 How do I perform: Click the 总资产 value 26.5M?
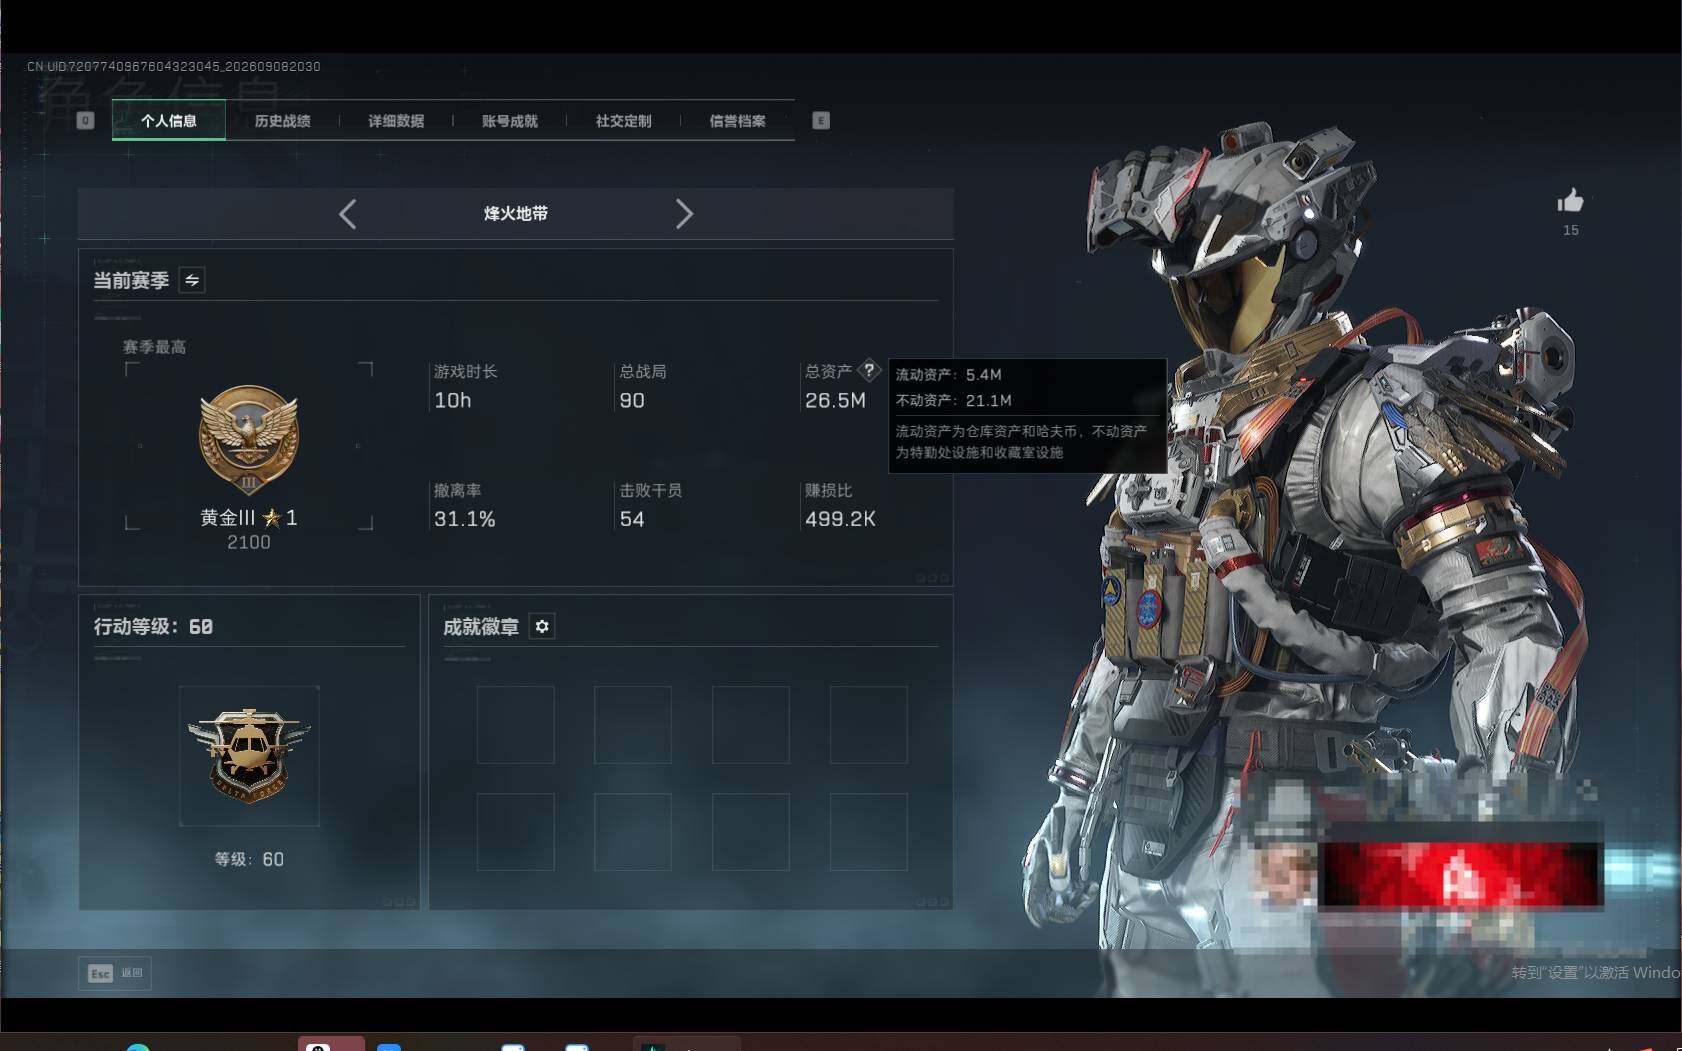[835, 401]
